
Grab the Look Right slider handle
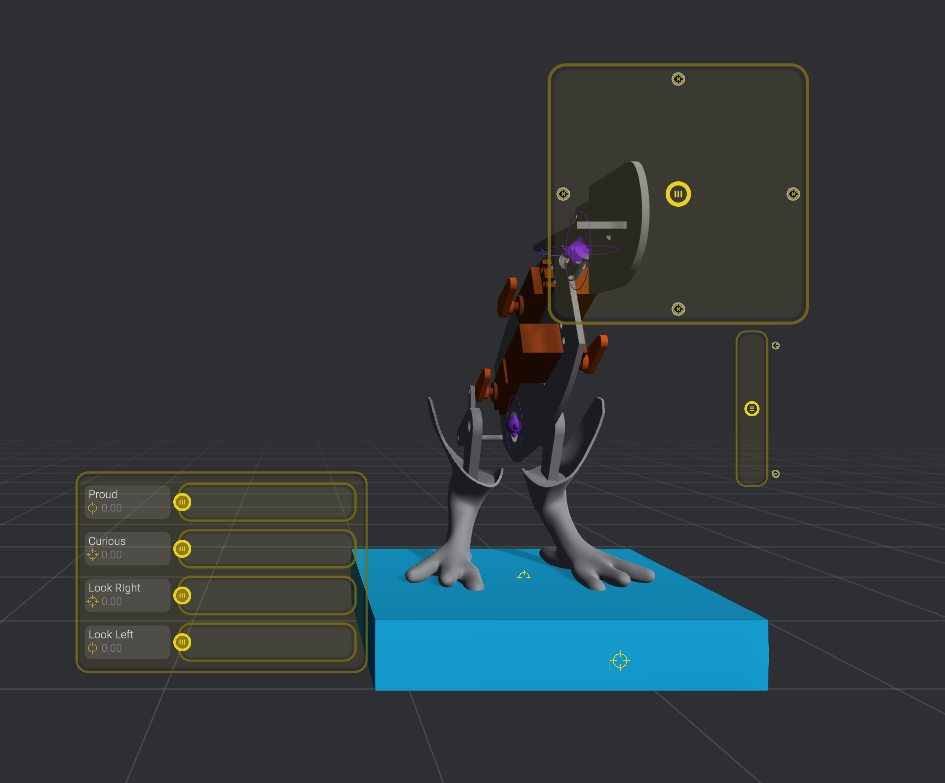182,596
